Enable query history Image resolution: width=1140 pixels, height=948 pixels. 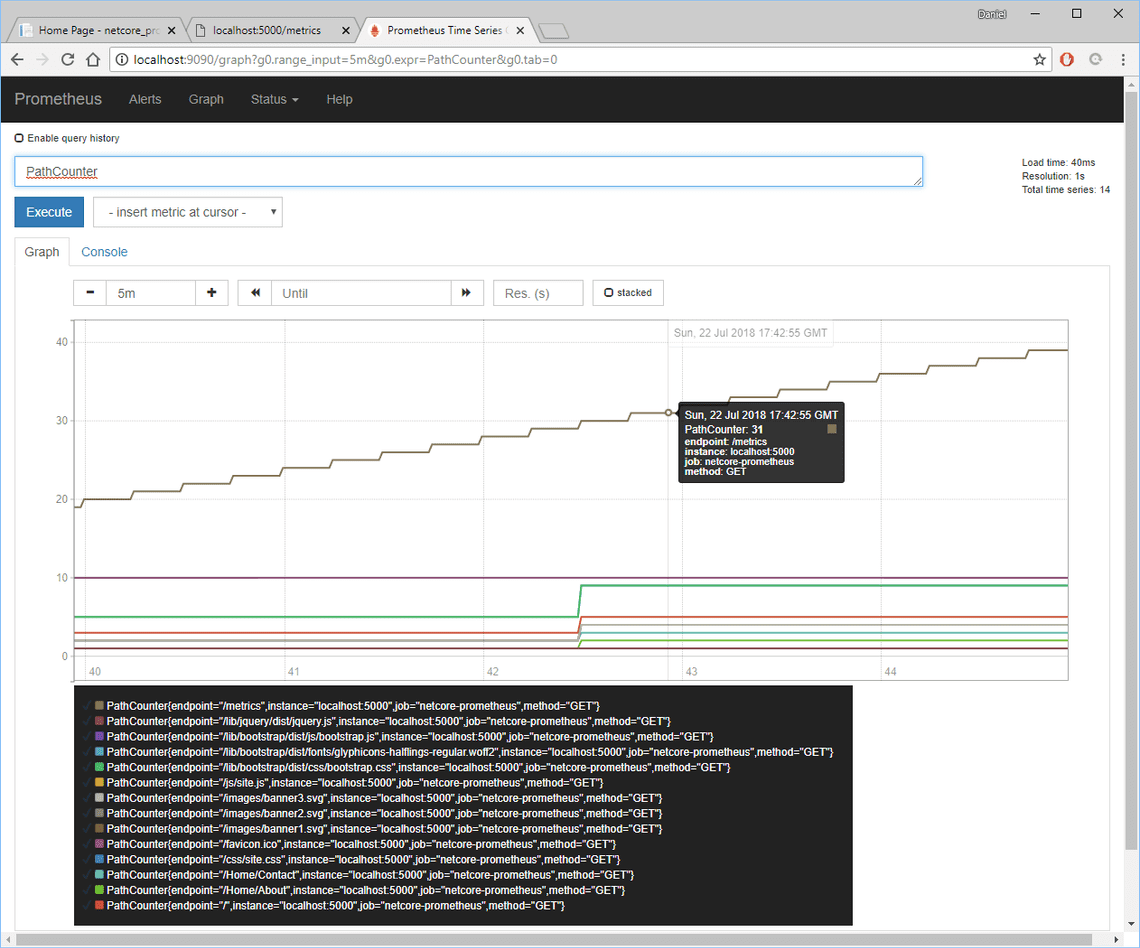point(18,137)
